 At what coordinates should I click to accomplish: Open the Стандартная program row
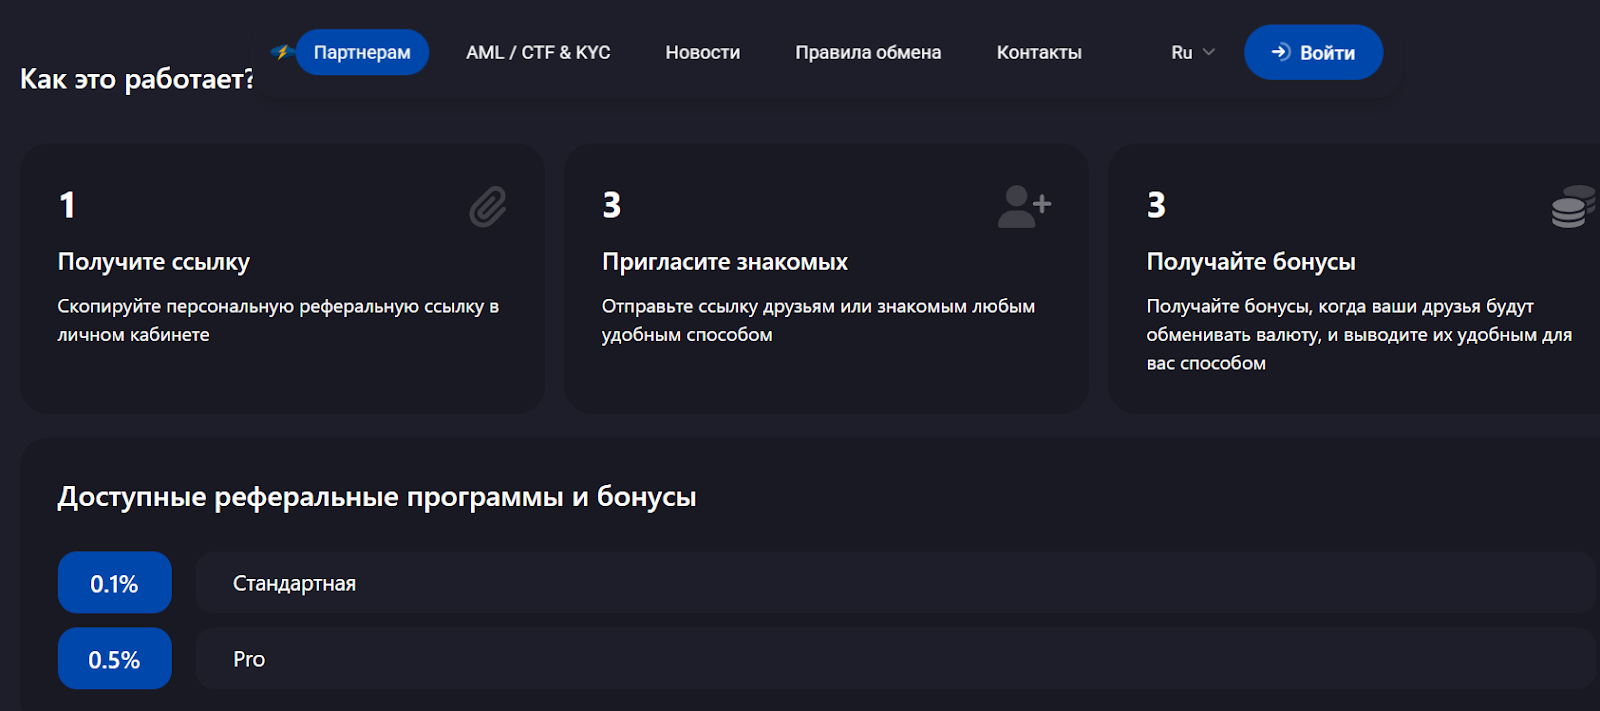896,583
